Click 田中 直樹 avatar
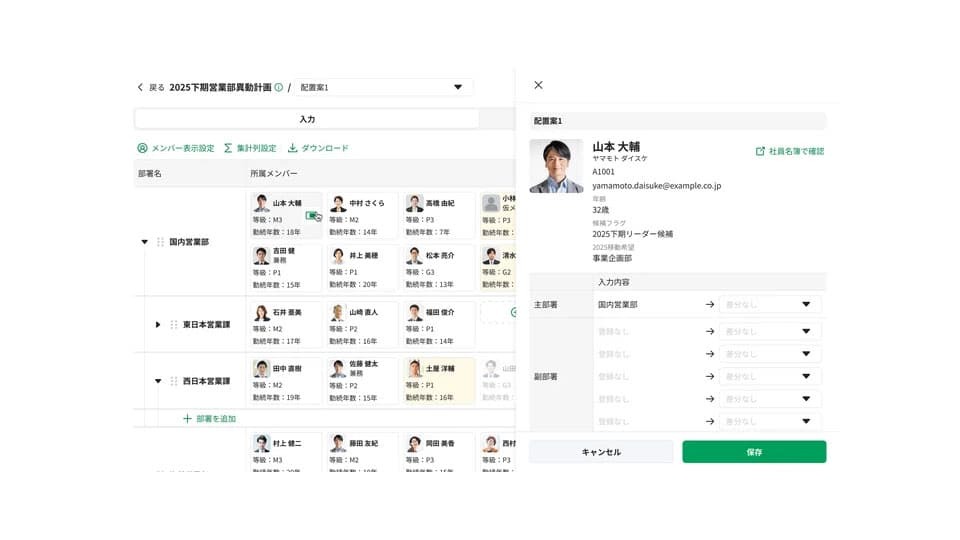The width and height of the screenshot is (960, 540). point(261,369)
